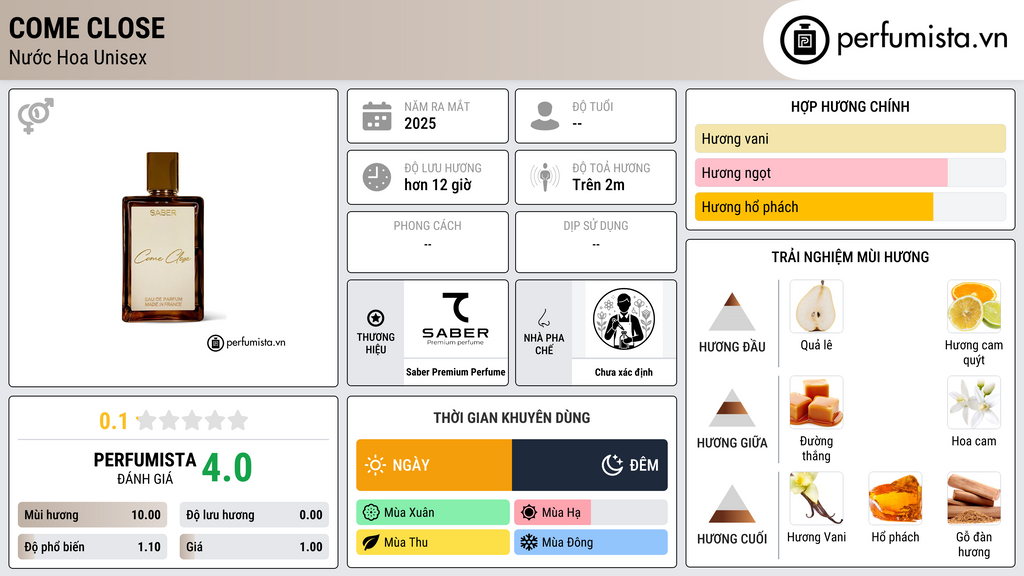Click the Hợp hương chính heading
Screen dimensions: 1024x576
[x=850, y=106]
